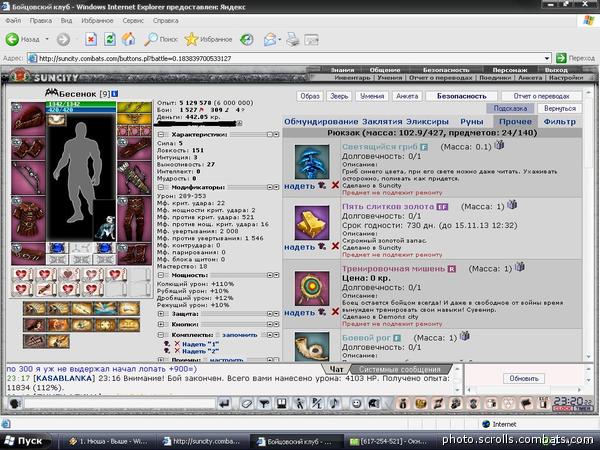The width and height of the screenshot is (600, 450).
Task: Click the equipped helmet slot
Action: (28, 119)
